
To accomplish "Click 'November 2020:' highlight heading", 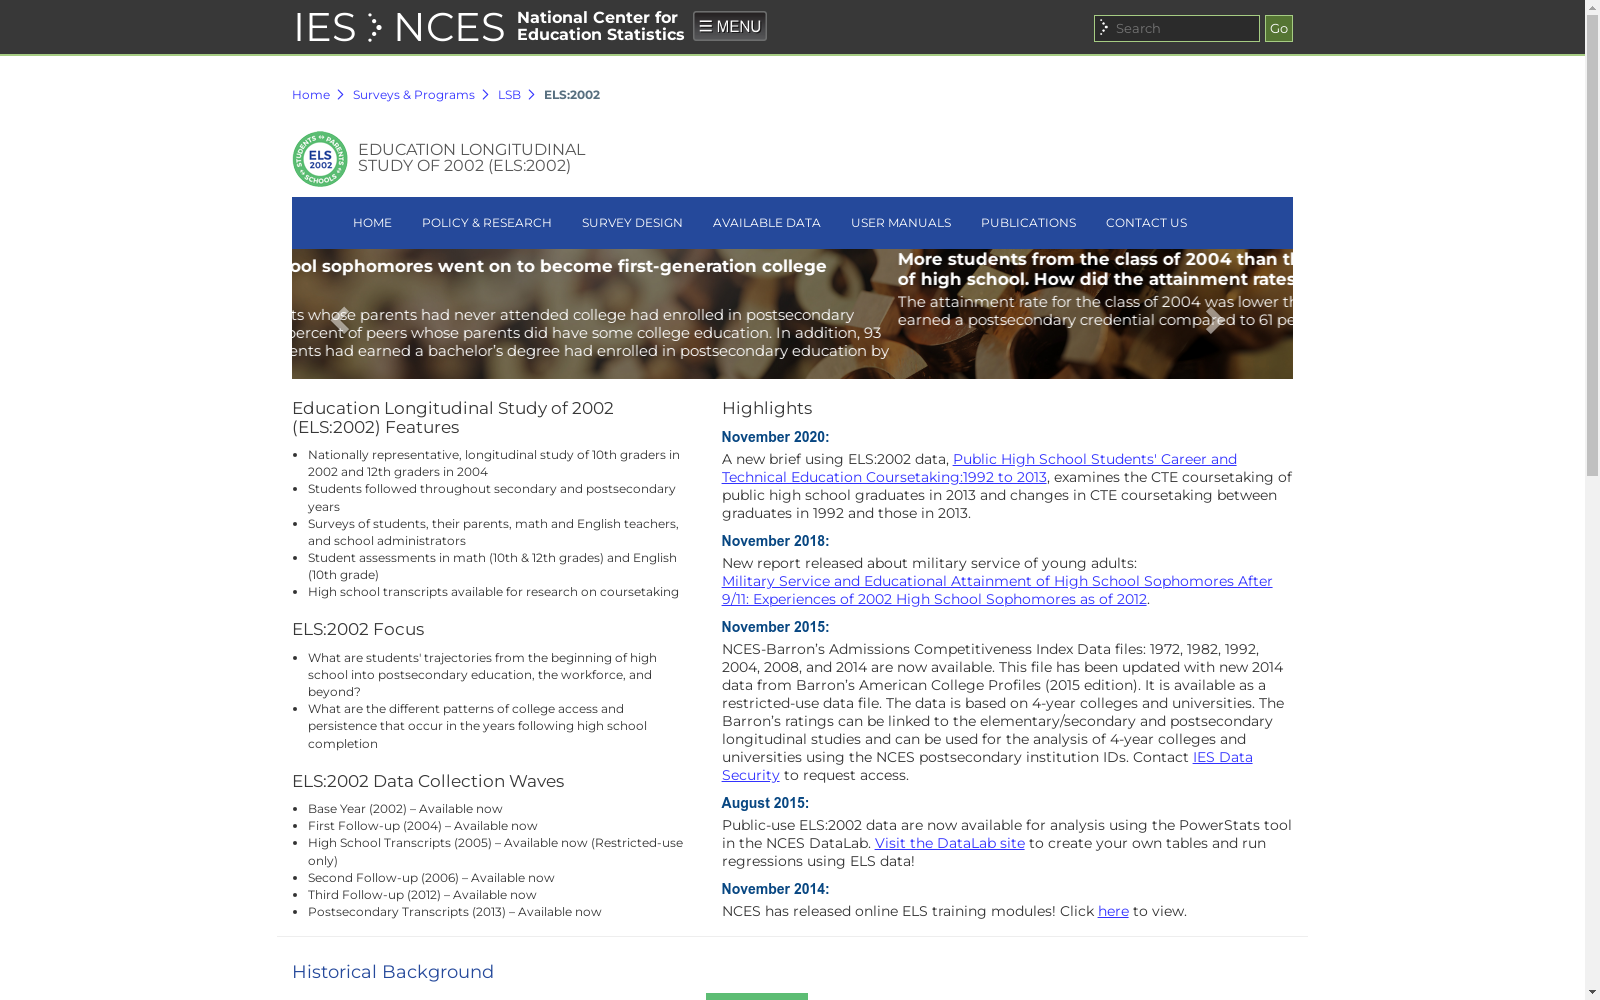I will click(775, 437).
